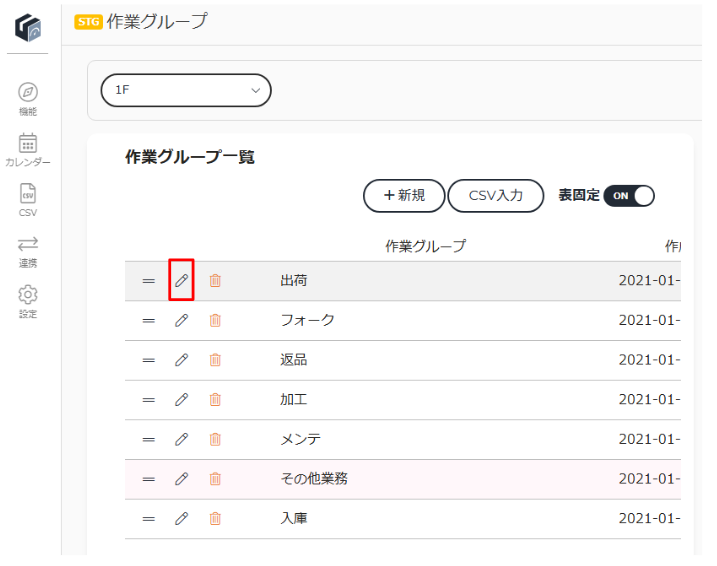This screenshot has height=566, width=717.
Task: Click the reorder handle of 加工 row
Action: coord(149,400)
